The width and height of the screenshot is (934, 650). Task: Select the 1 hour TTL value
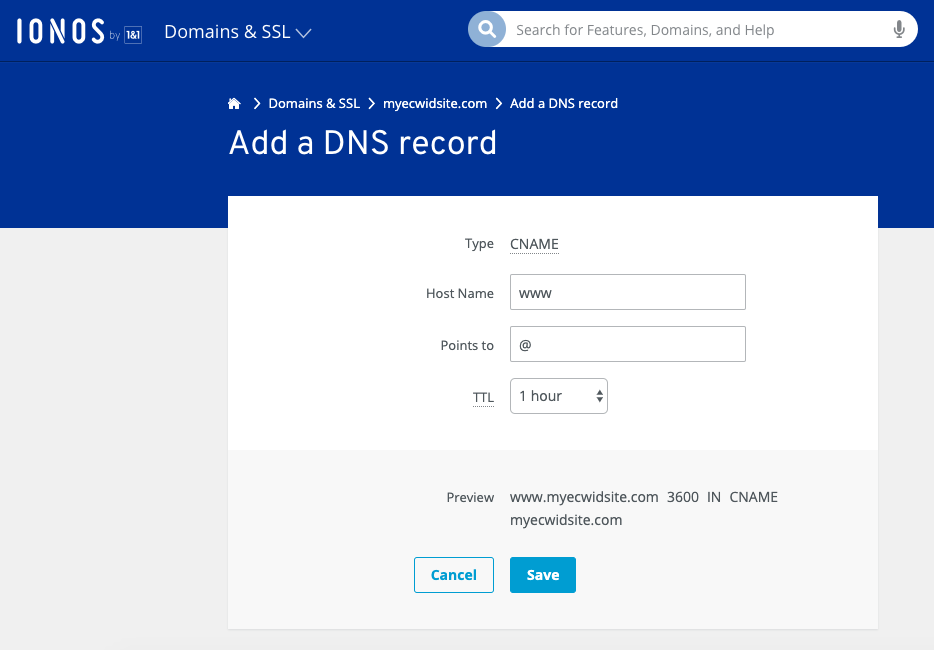coord(545,396)
